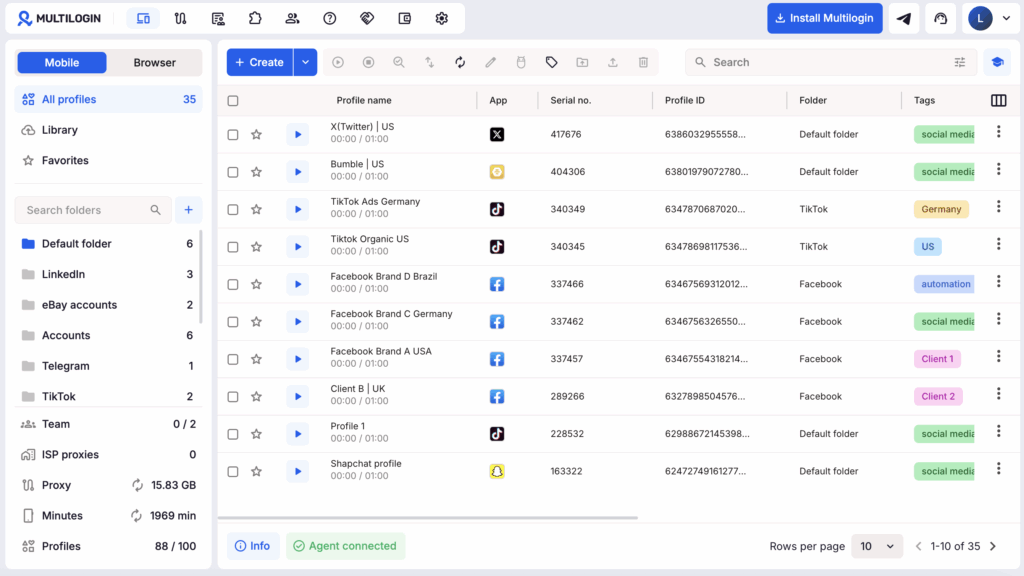Click the Germany tag label
The height and width of the screenshot is (576, 1024).
click(x=941, y=210)
